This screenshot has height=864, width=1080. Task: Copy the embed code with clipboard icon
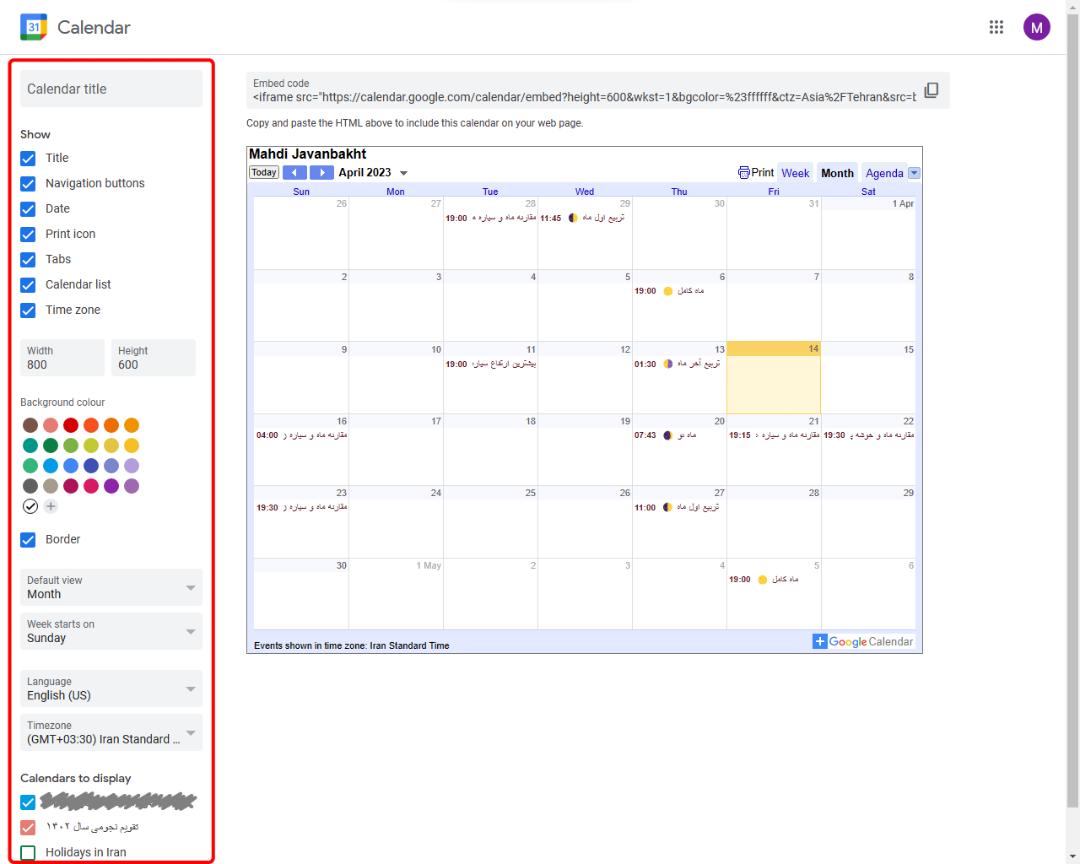pos(931,90)
